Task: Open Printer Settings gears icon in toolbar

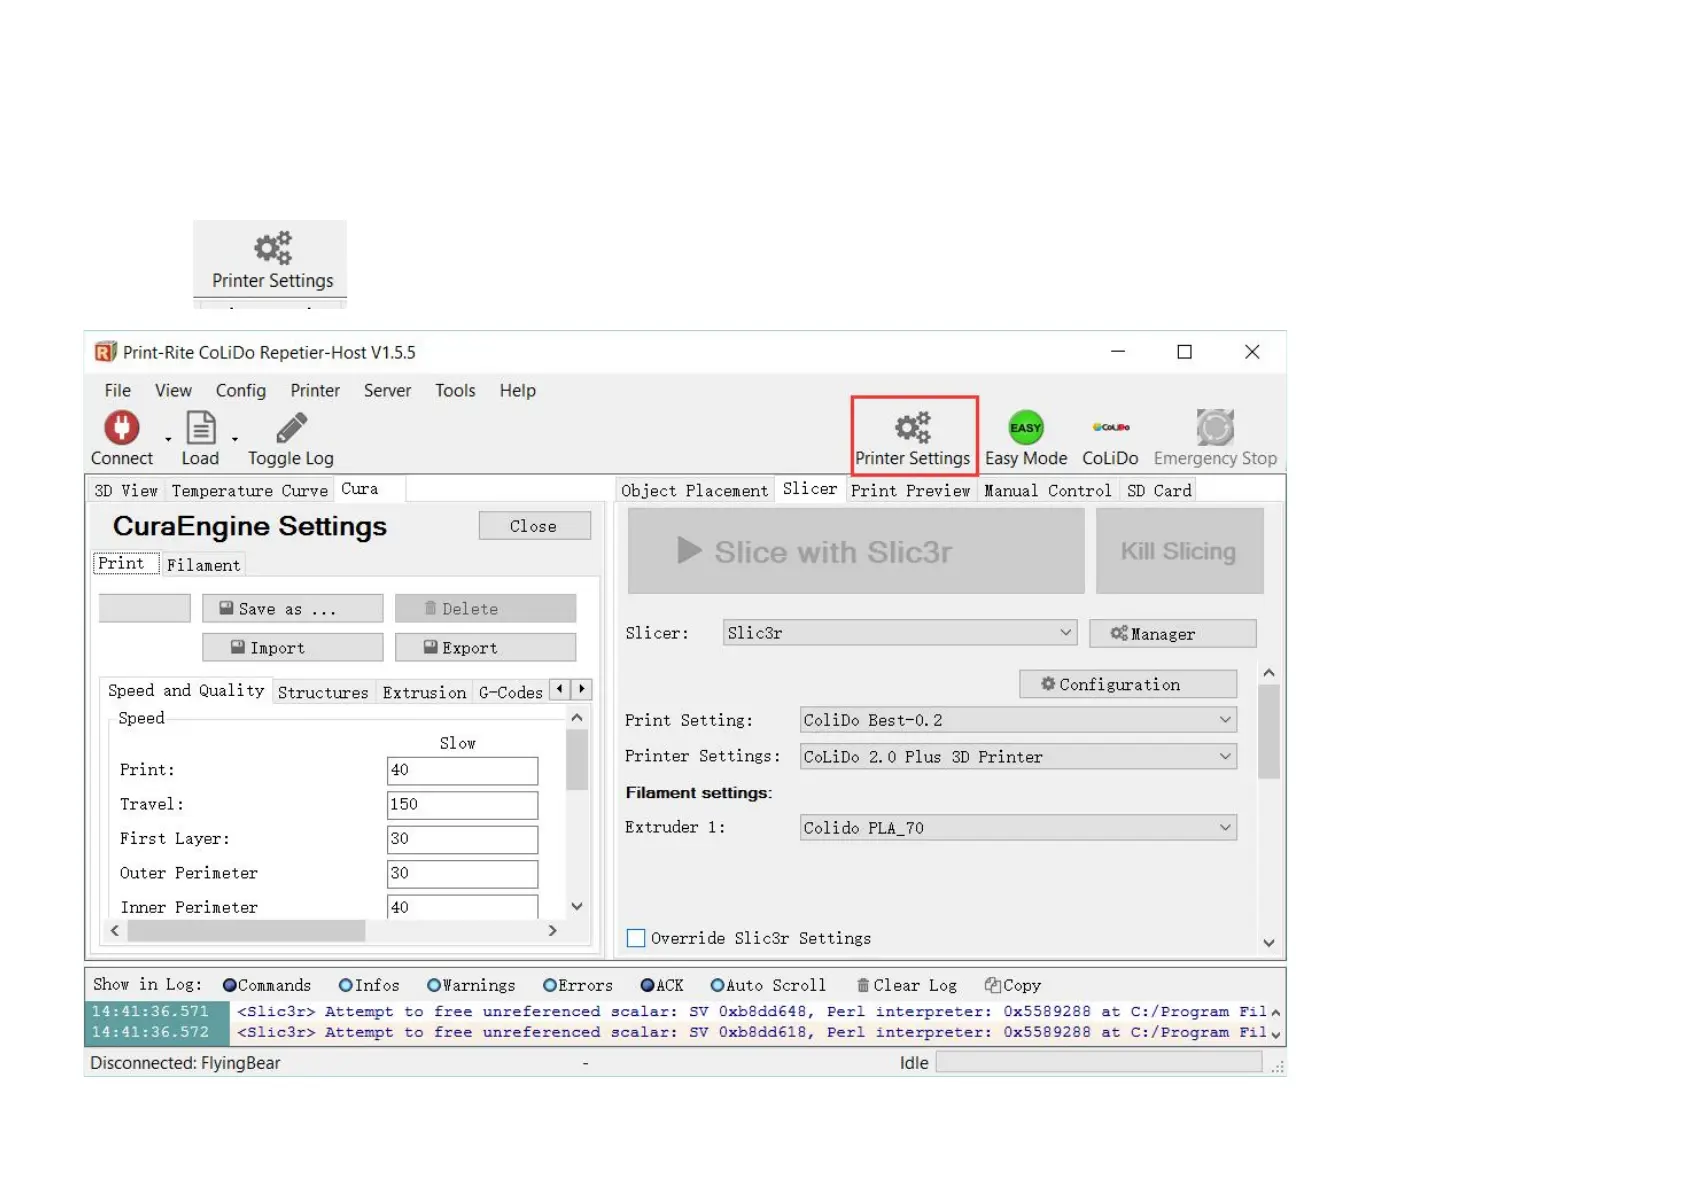Action: tap(913, 428)
